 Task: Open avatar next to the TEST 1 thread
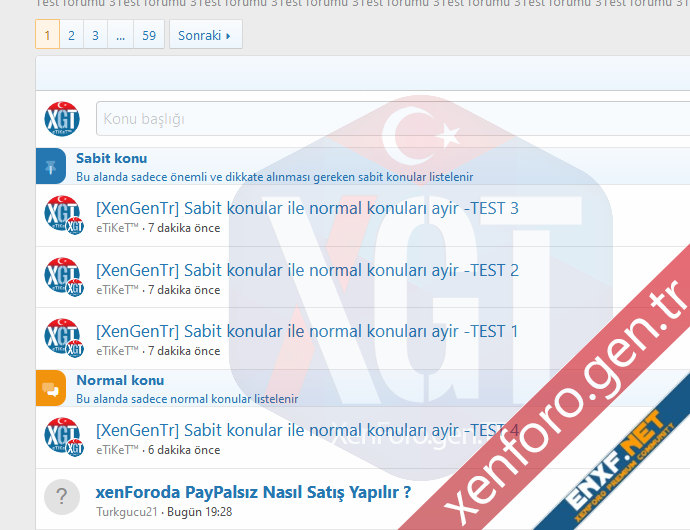62,338
